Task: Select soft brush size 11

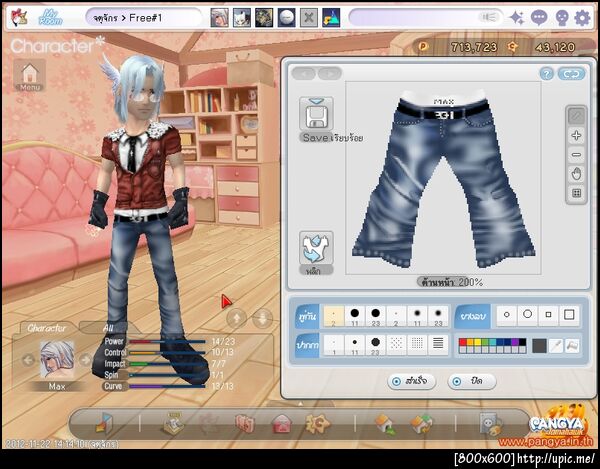Action: 417,316
